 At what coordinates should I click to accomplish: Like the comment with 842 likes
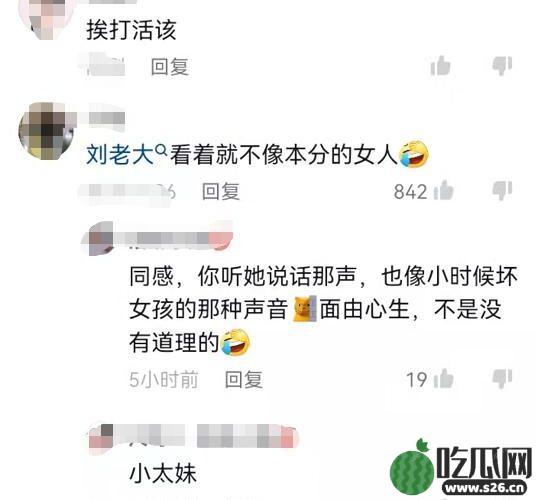[x=444, y=190]
